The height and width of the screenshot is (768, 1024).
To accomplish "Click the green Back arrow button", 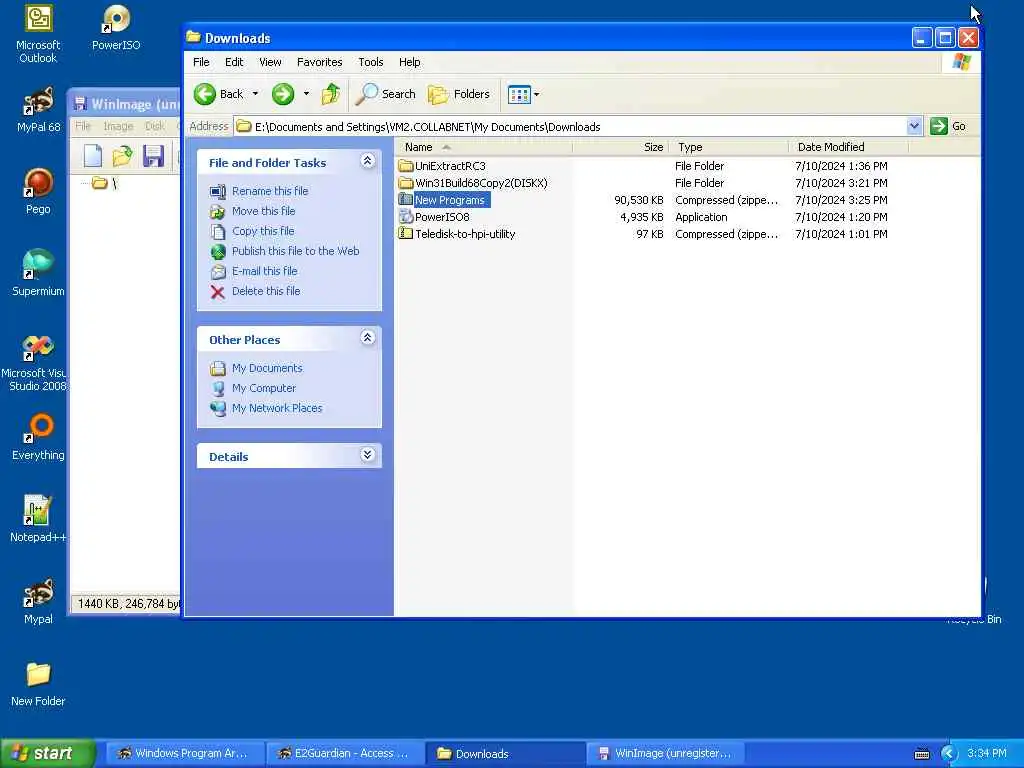I will (x=205, y=94).
